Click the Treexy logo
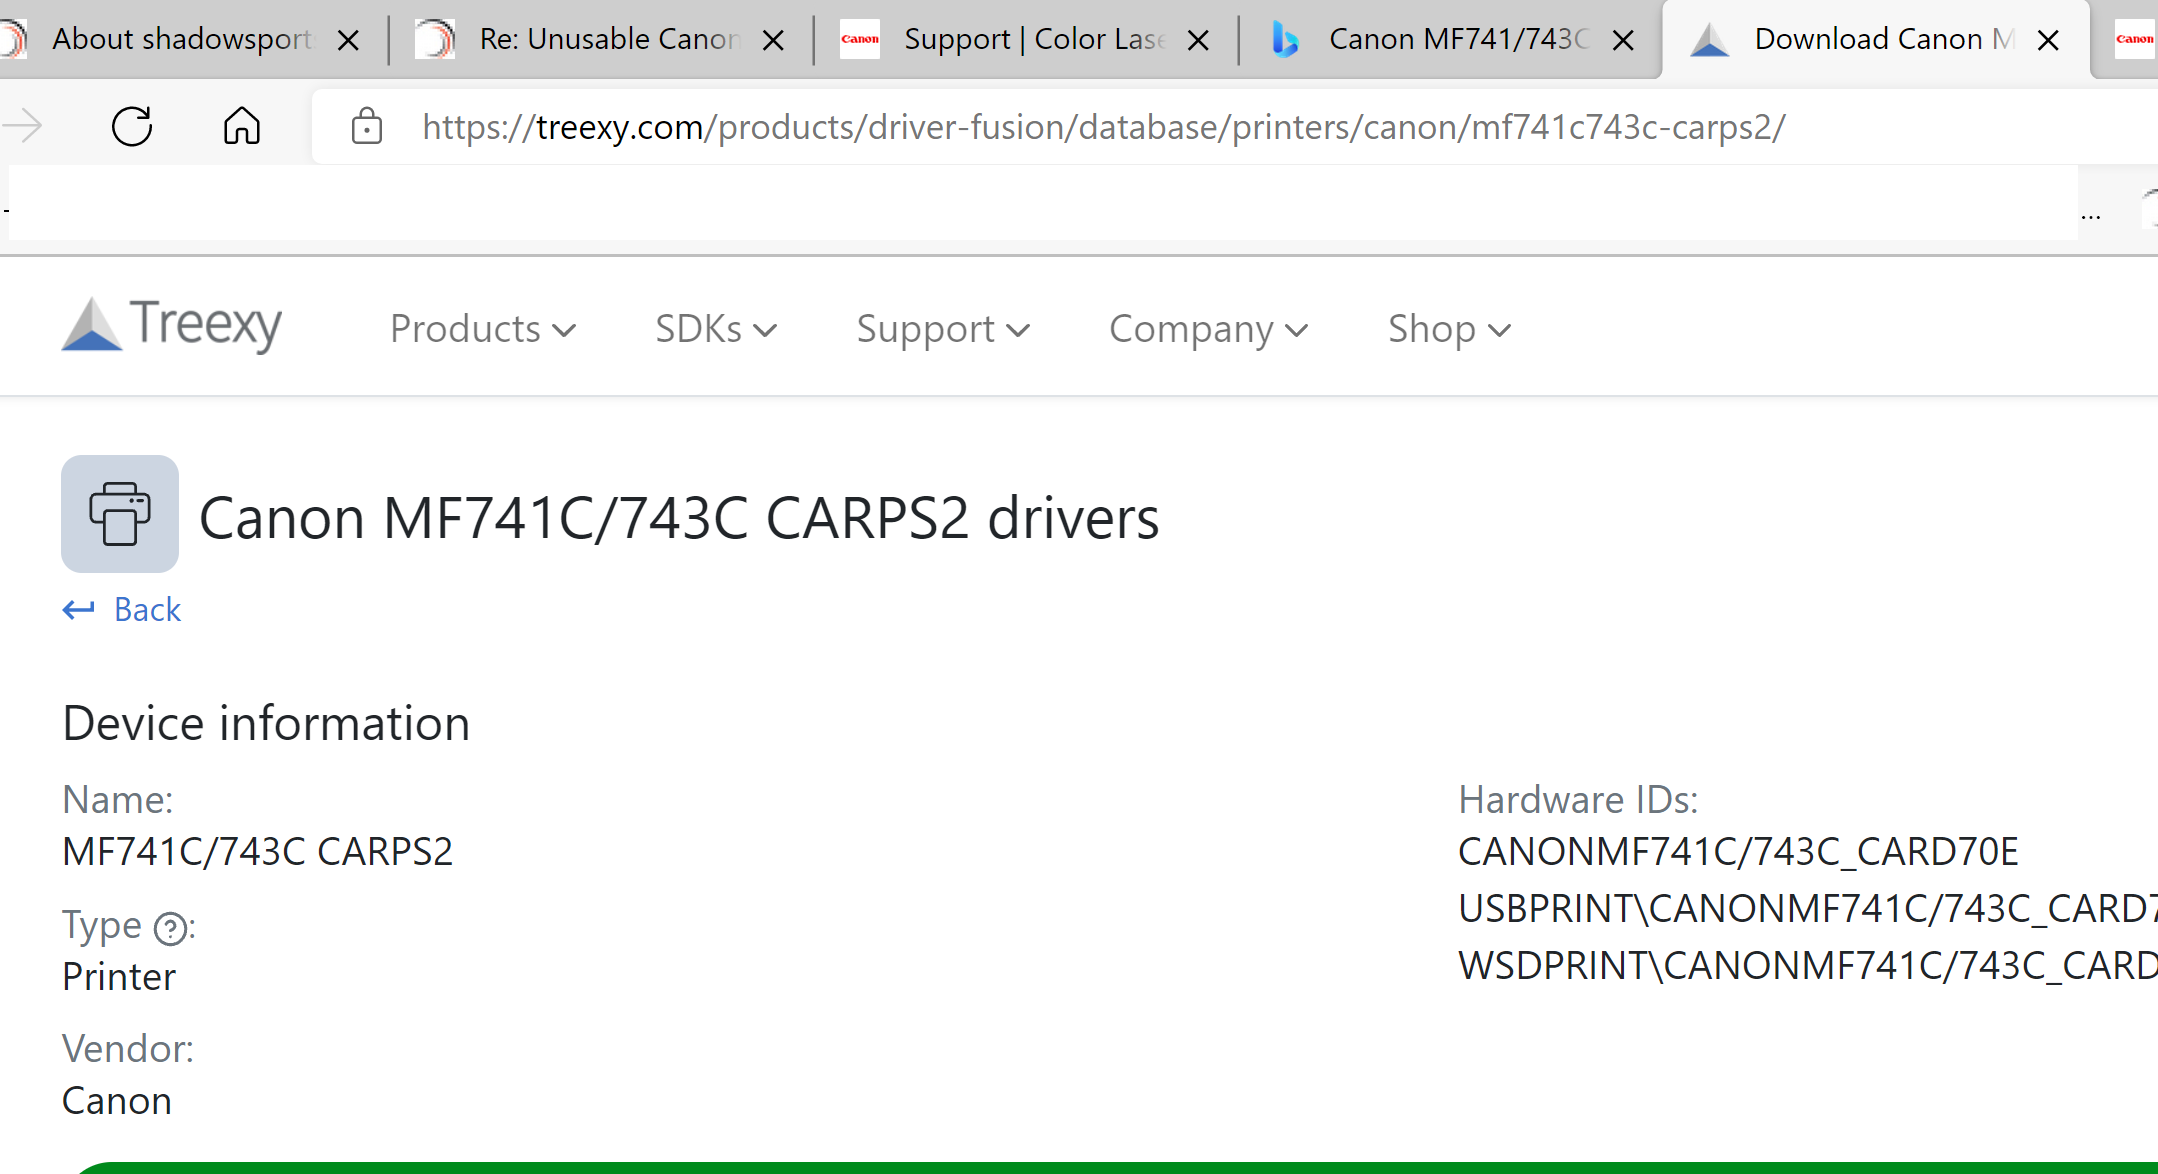Image resolution: width=2158 pixels, height=1174 pixels. [171, 325]
